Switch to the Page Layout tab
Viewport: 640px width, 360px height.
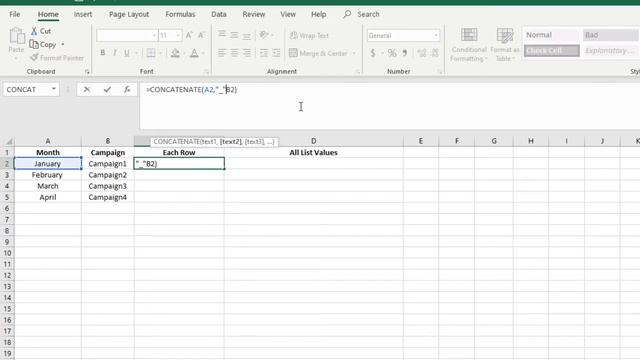pyautogui.click(x=129, y=14)
